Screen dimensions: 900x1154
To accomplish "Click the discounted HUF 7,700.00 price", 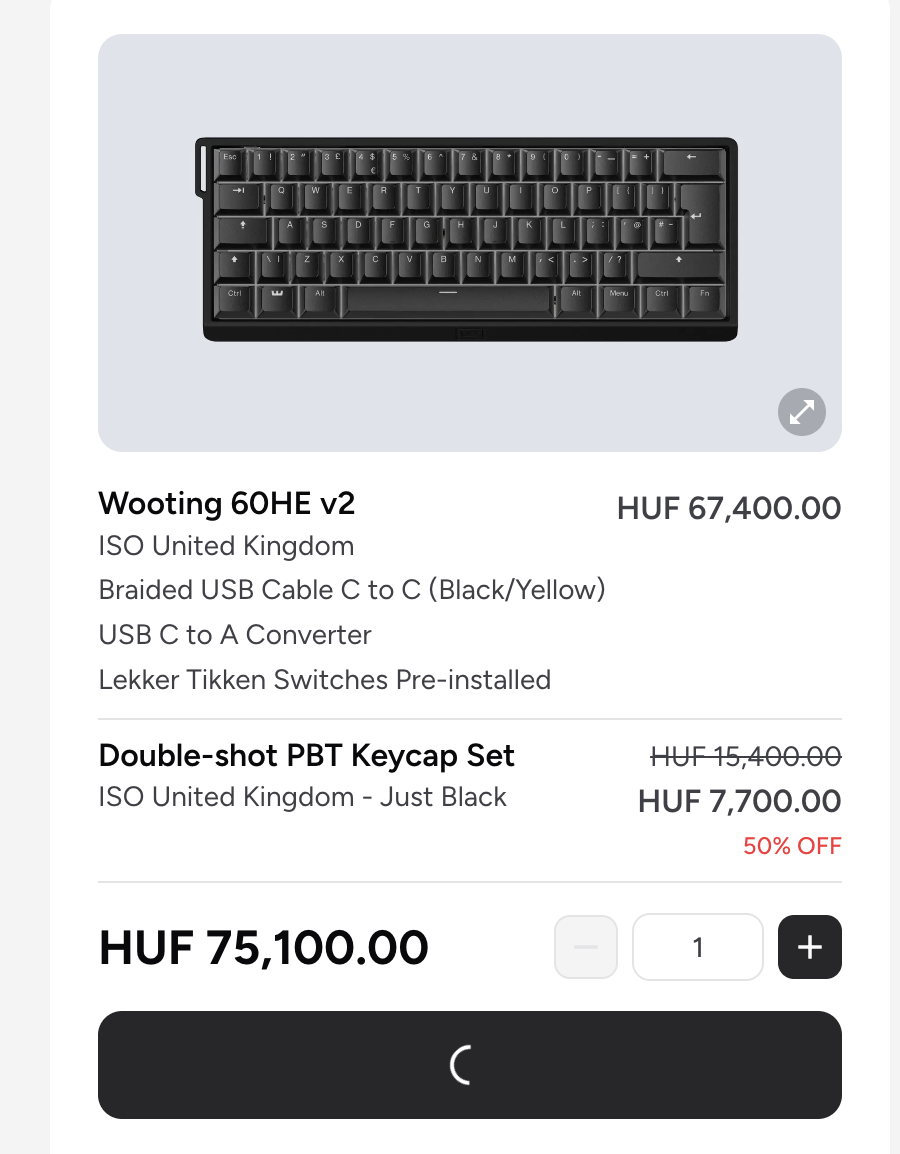I will pyautogui.click(x=739, y=801).
